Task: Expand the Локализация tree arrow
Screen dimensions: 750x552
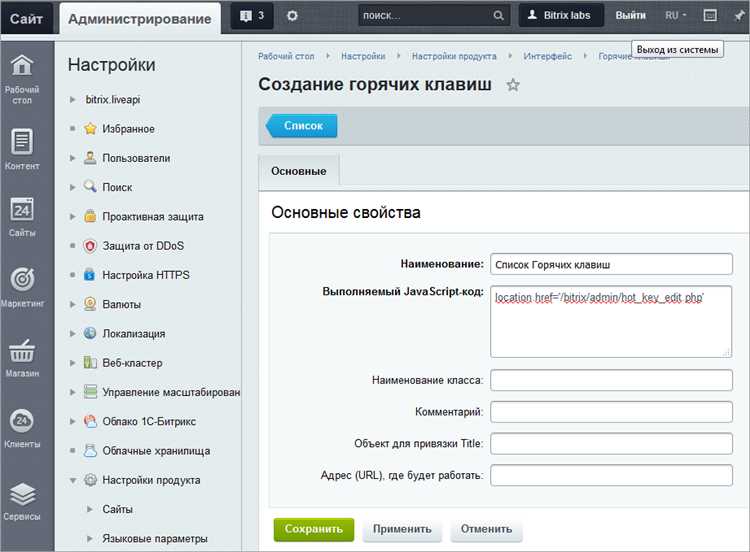Action: pyautogui.click(x=73, y=333)
